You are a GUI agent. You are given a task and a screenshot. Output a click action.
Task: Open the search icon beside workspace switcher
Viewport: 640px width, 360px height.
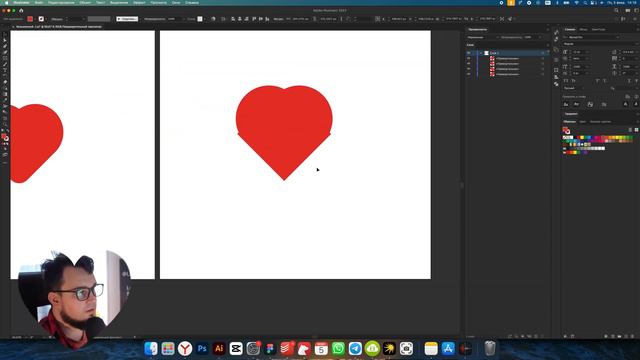(x=616, y=11)
